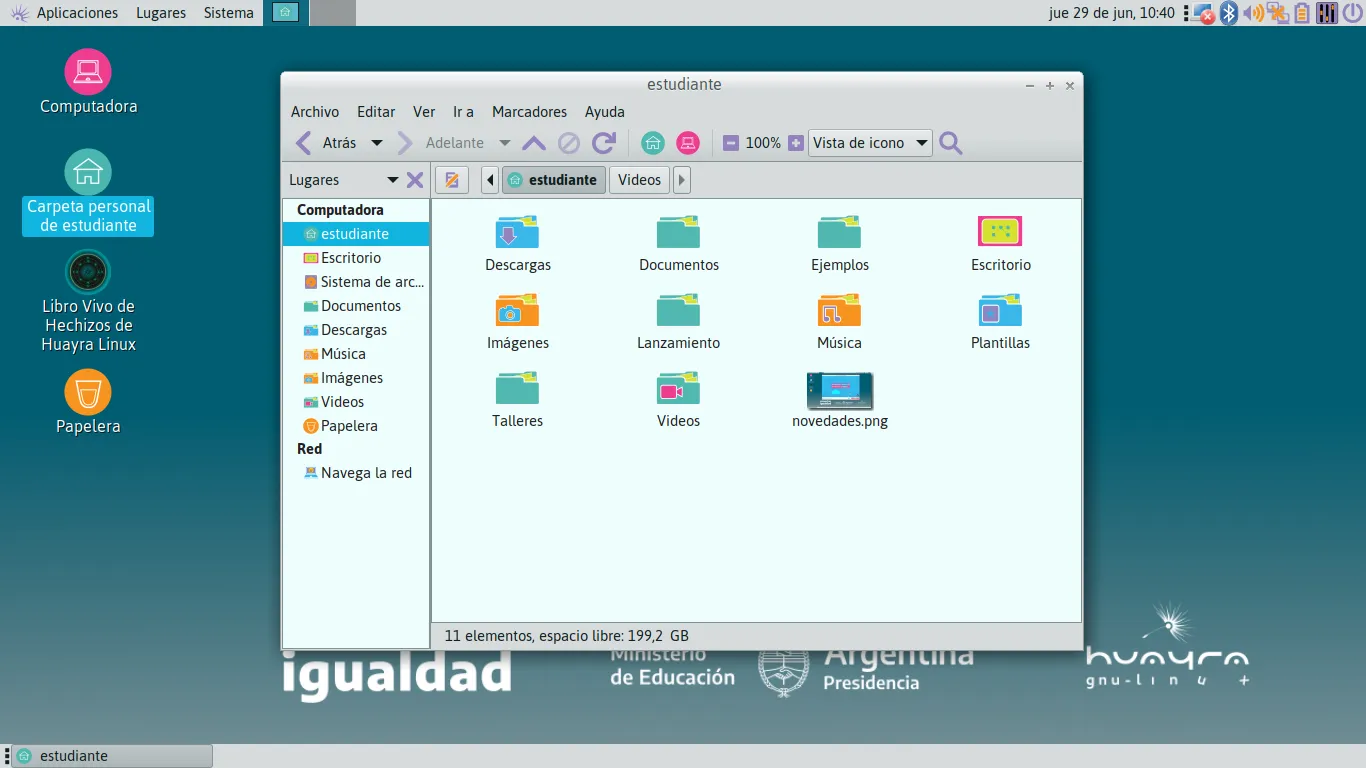This screenshot has height=768, width=1366.
Task: Open the Vista de icono view selector
Action: 868,142
